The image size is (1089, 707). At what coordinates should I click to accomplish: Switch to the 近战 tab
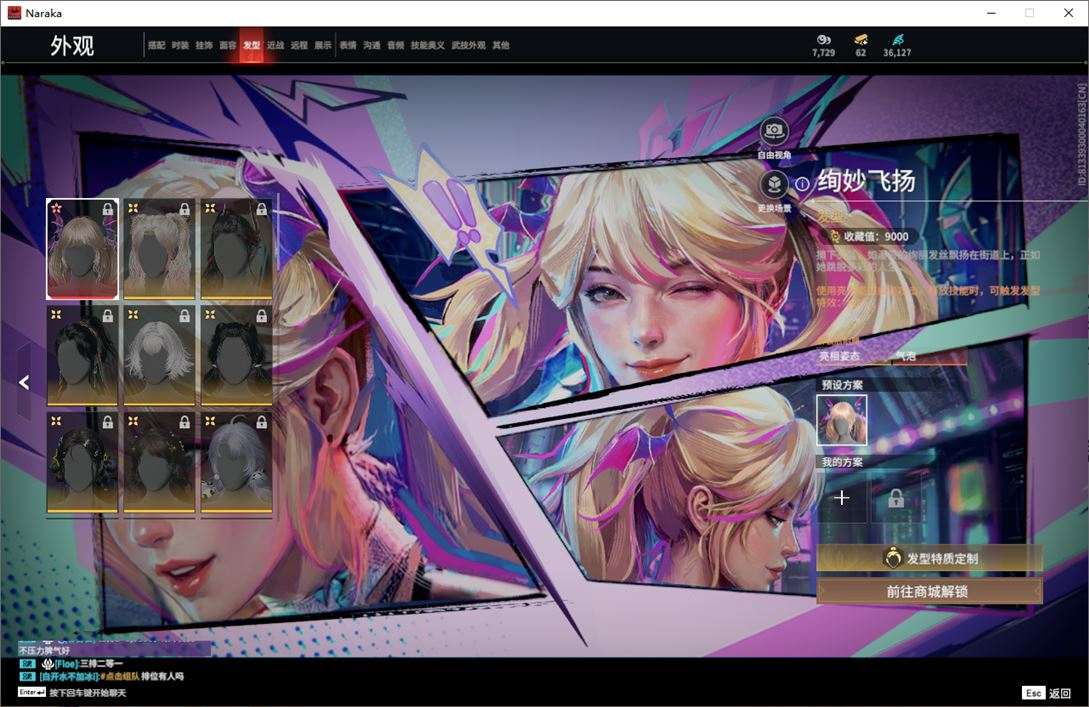click(275, 45)
